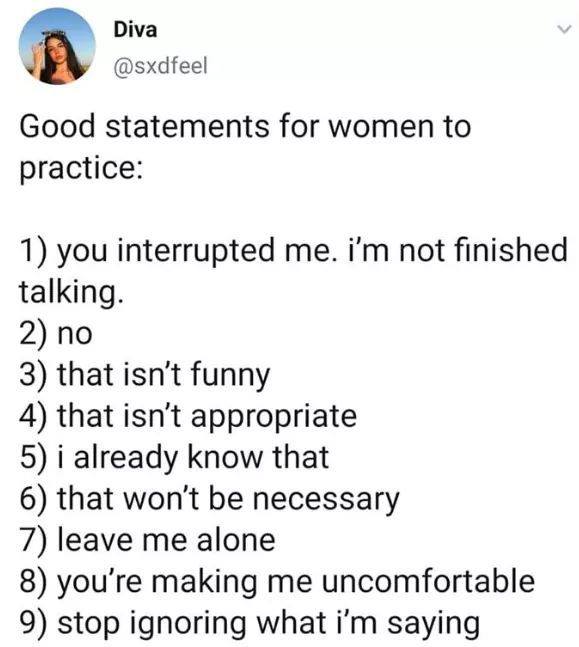This screenshot has height=647, width=579.
Task: Click the 'Good statements for women to' line
Action: tap(245, 126)
